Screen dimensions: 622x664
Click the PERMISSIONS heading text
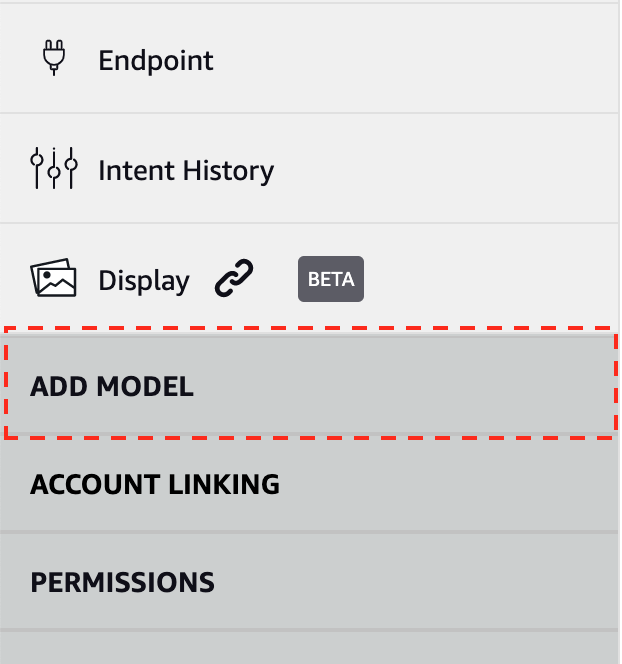pyautogui.click(x=122, y=582)
